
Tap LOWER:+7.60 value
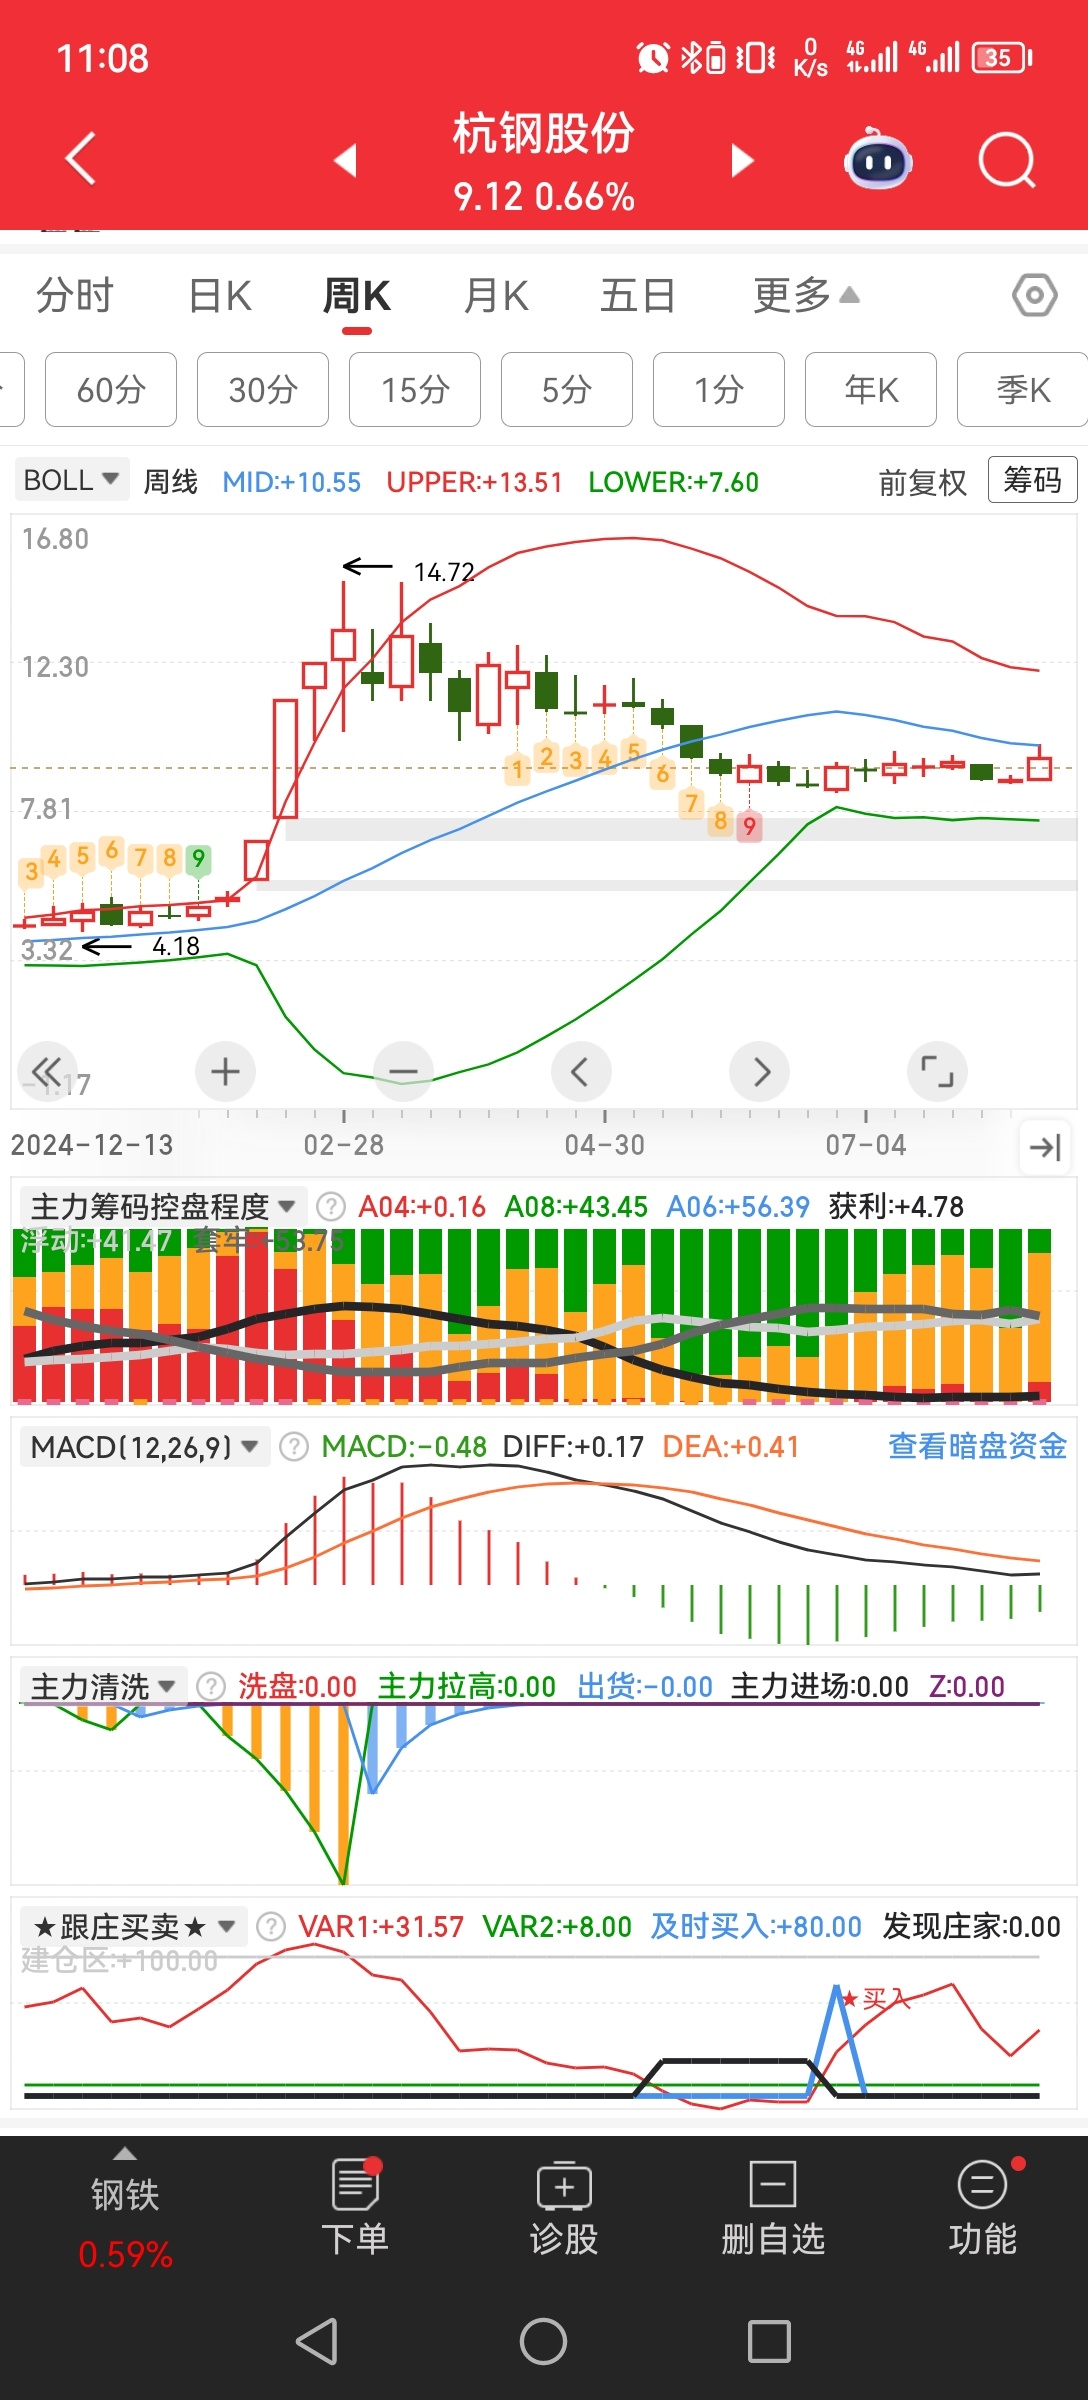point(673,482)
